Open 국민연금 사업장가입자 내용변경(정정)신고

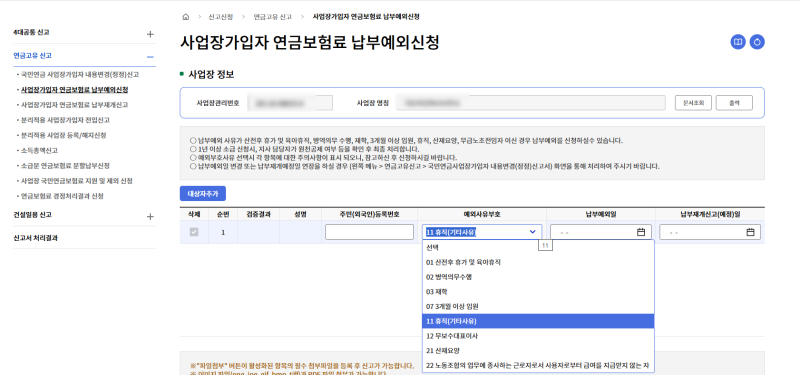point(80,74)
